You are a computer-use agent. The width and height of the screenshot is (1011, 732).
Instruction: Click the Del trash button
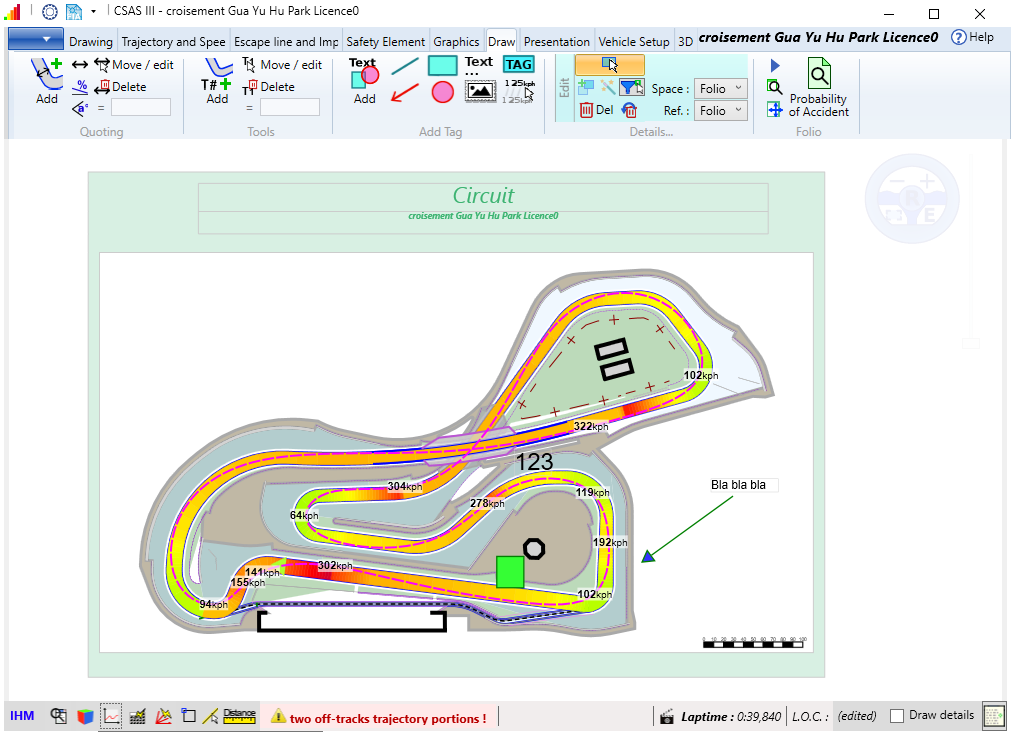[596, 110]
